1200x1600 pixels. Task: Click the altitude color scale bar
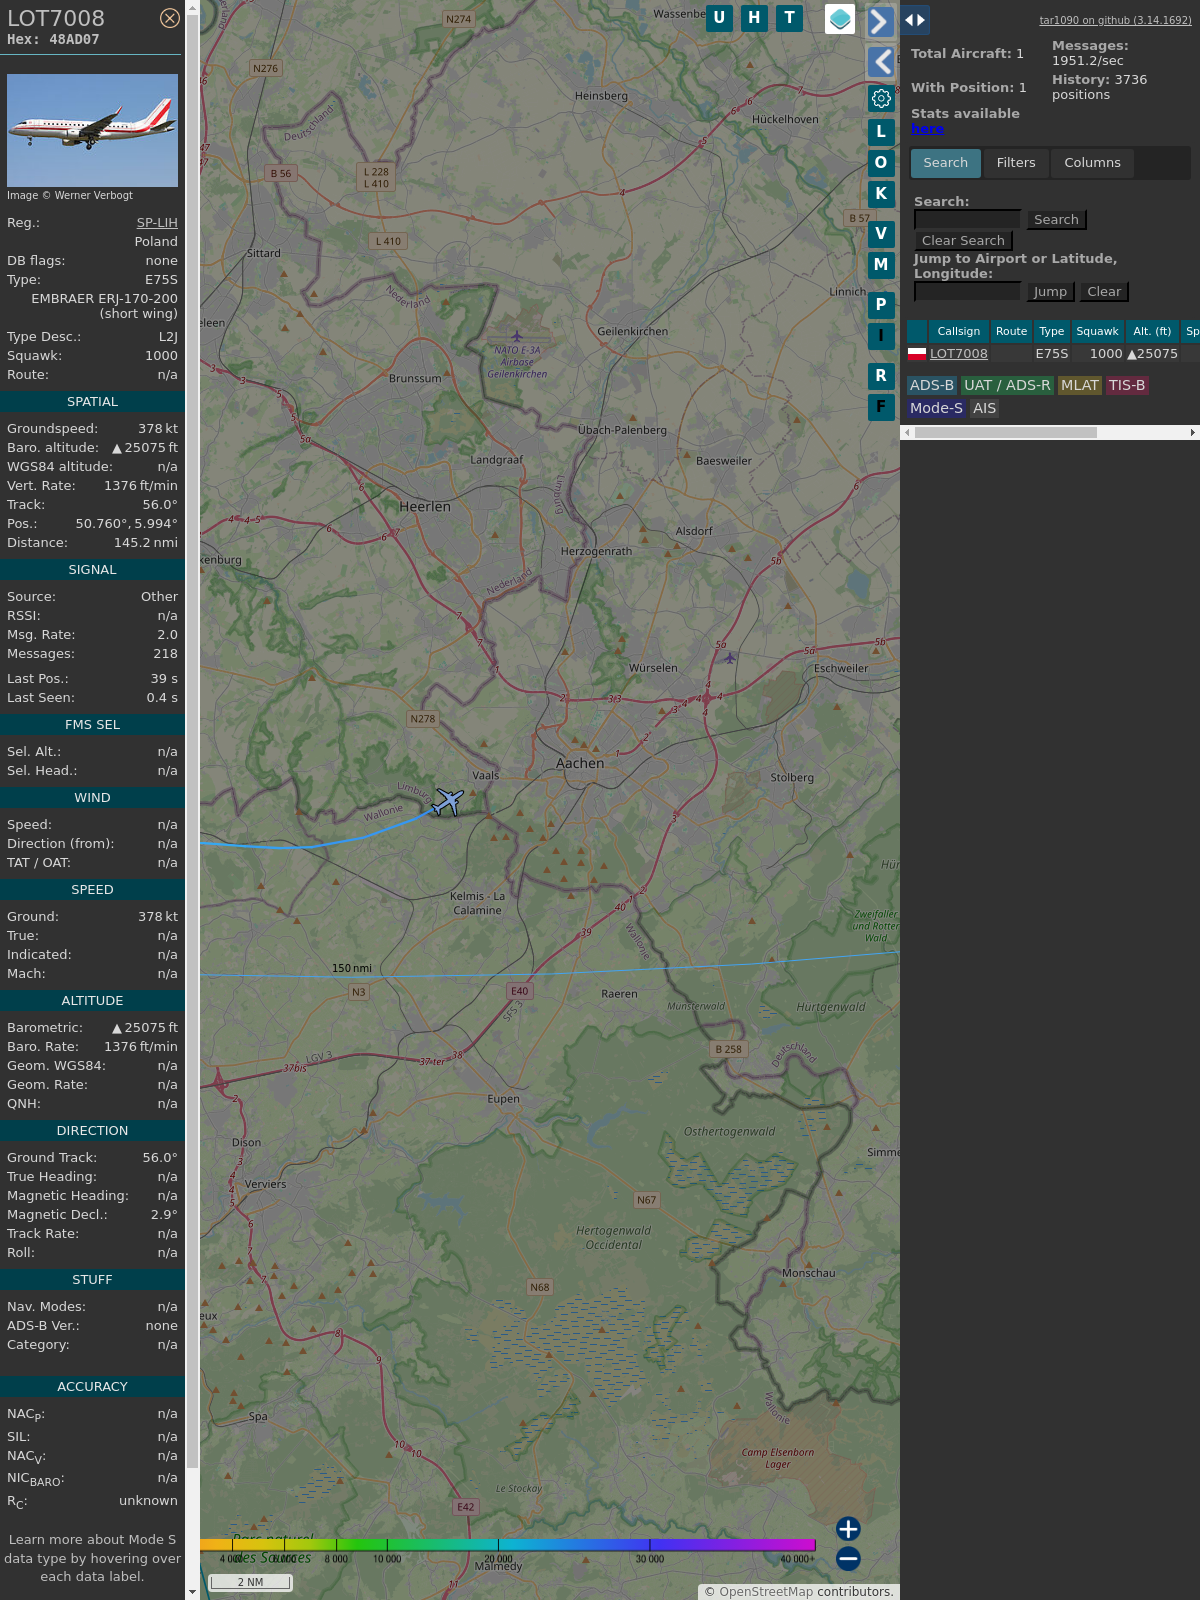coord(508,1545)
